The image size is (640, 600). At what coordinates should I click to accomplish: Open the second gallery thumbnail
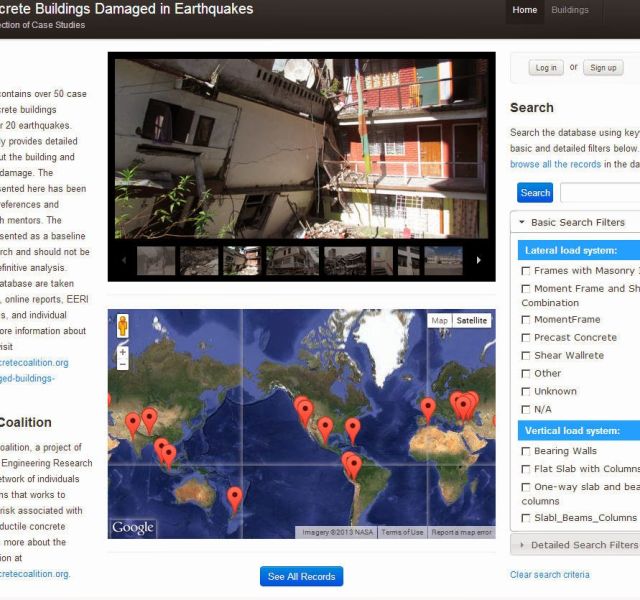[x=199, y=260]
